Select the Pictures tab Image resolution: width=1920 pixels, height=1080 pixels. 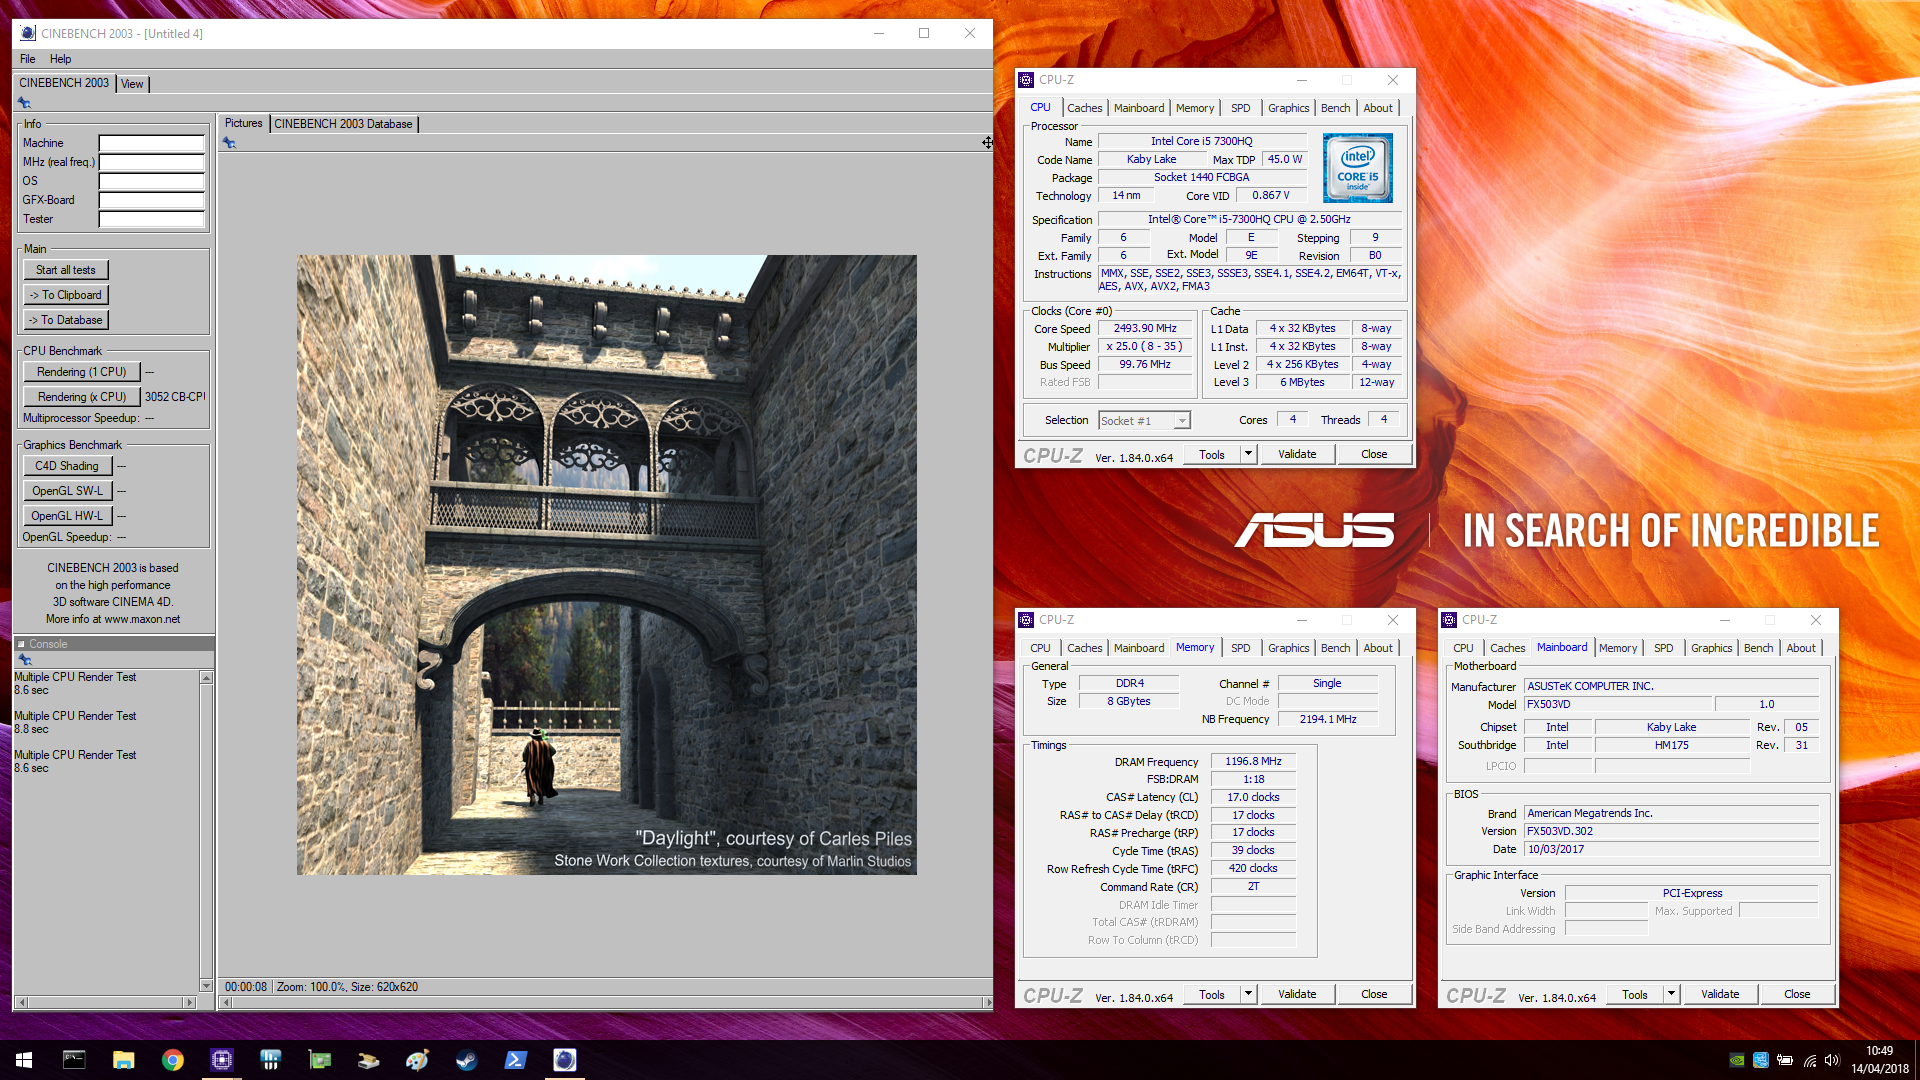click(x=244, y=123)
